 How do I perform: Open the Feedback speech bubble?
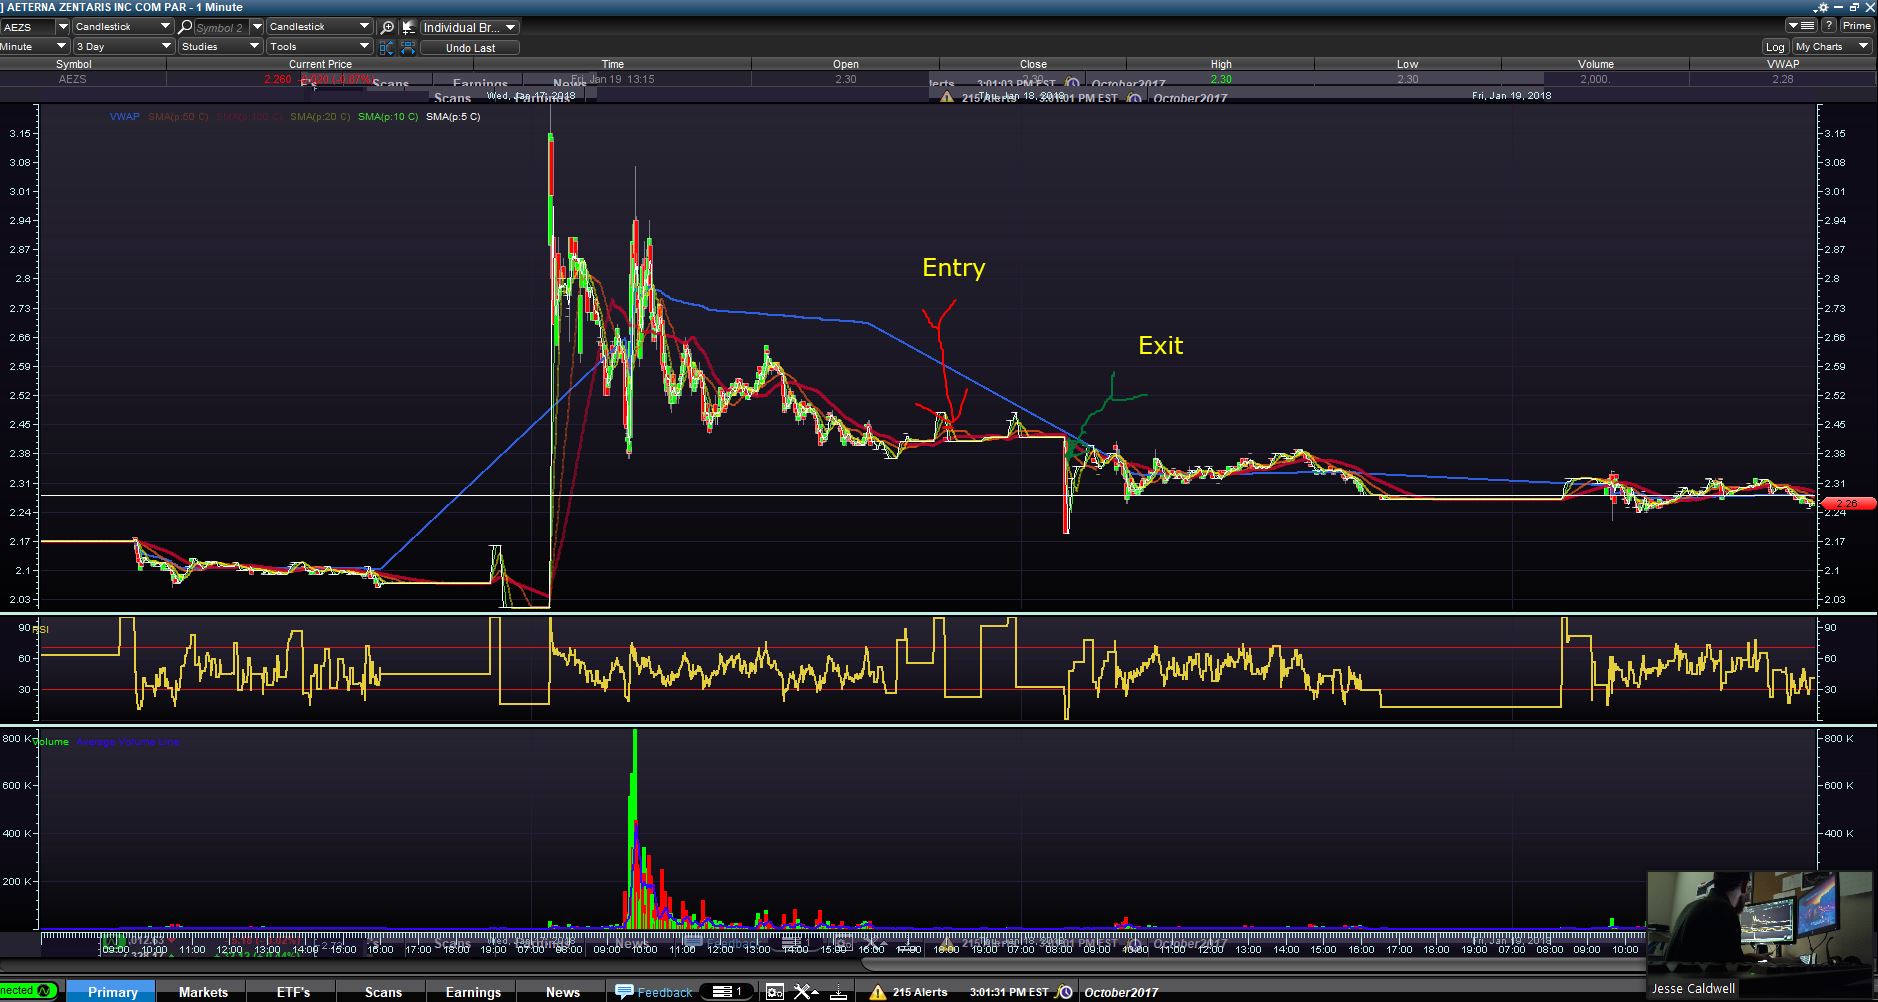[624, 991]
